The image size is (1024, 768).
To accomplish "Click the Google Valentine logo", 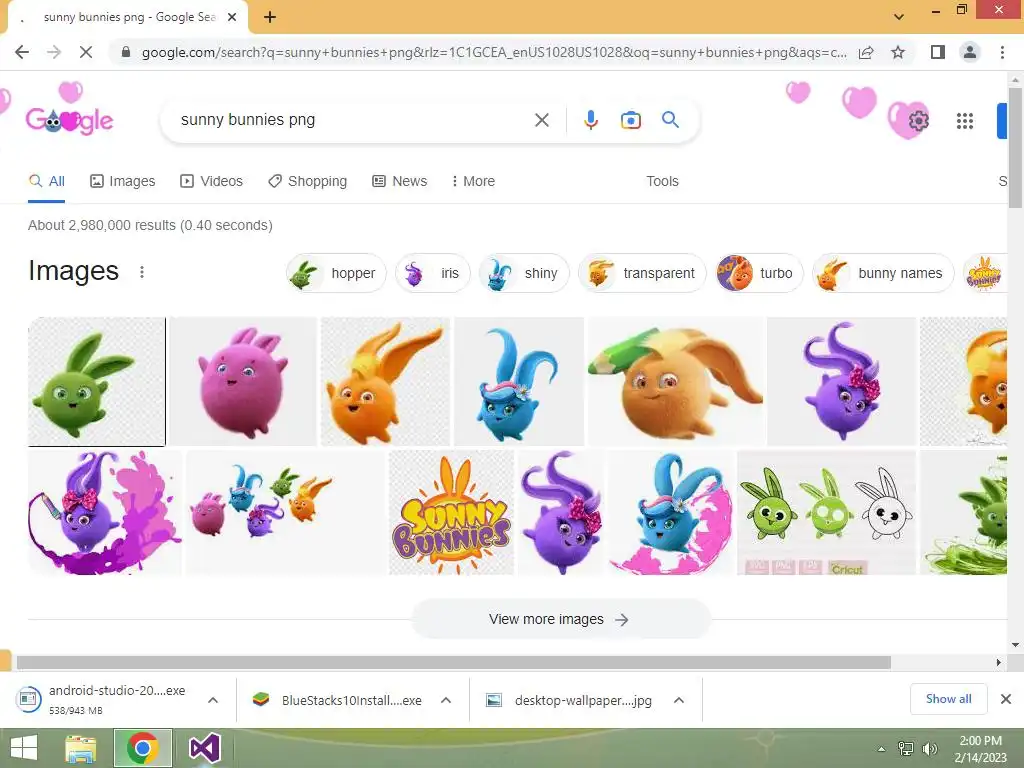I will click(x=69, y=120).
